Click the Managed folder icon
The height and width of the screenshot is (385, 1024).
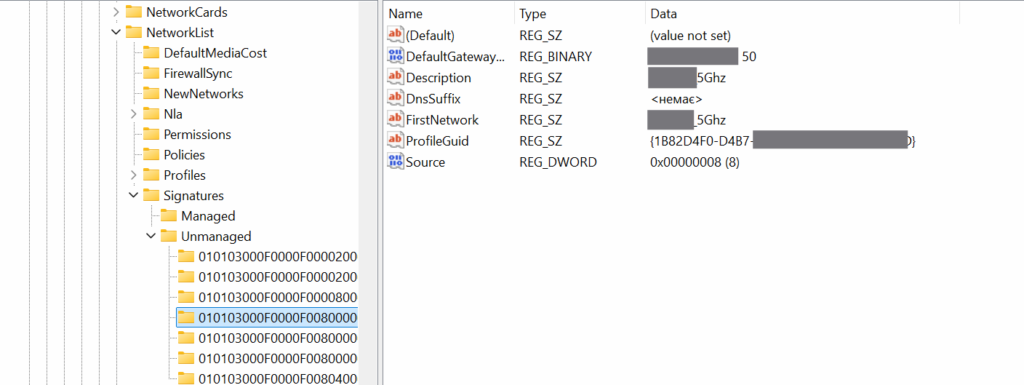169,215
